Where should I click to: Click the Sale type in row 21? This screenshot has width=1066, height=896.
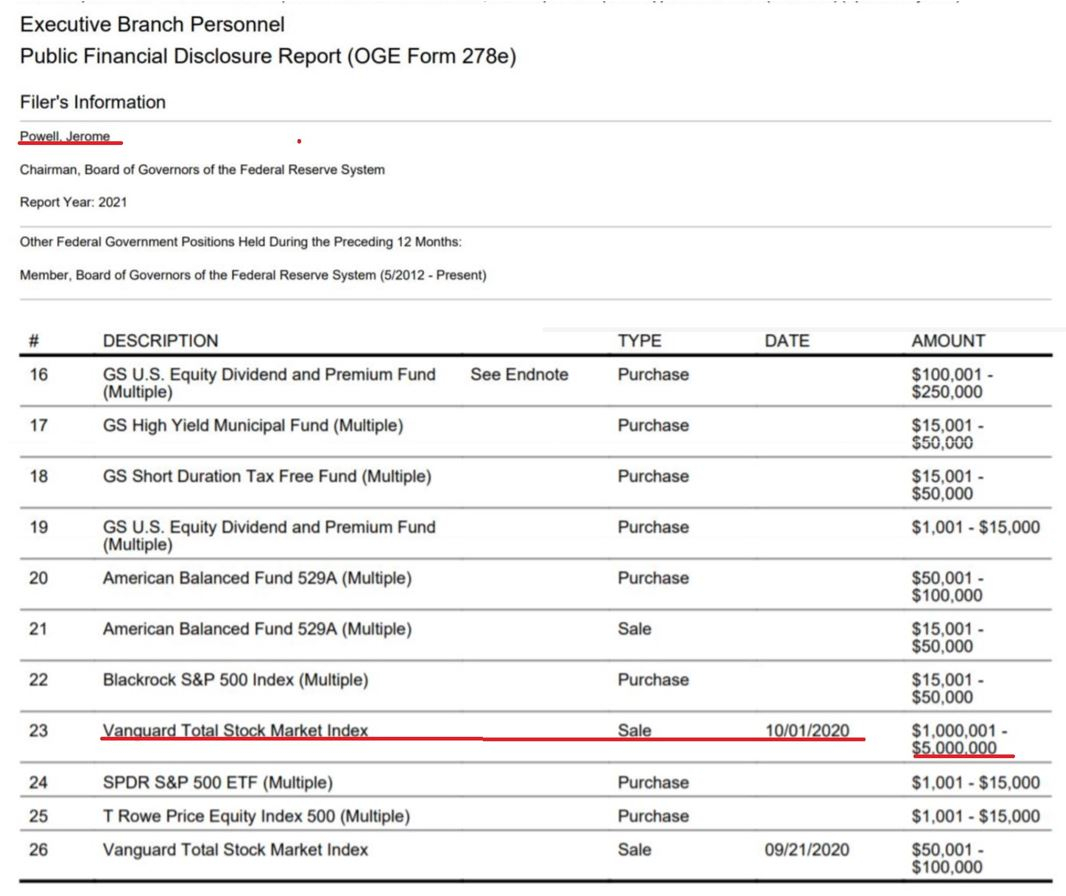pyautogui.click(x=634, y=630)
